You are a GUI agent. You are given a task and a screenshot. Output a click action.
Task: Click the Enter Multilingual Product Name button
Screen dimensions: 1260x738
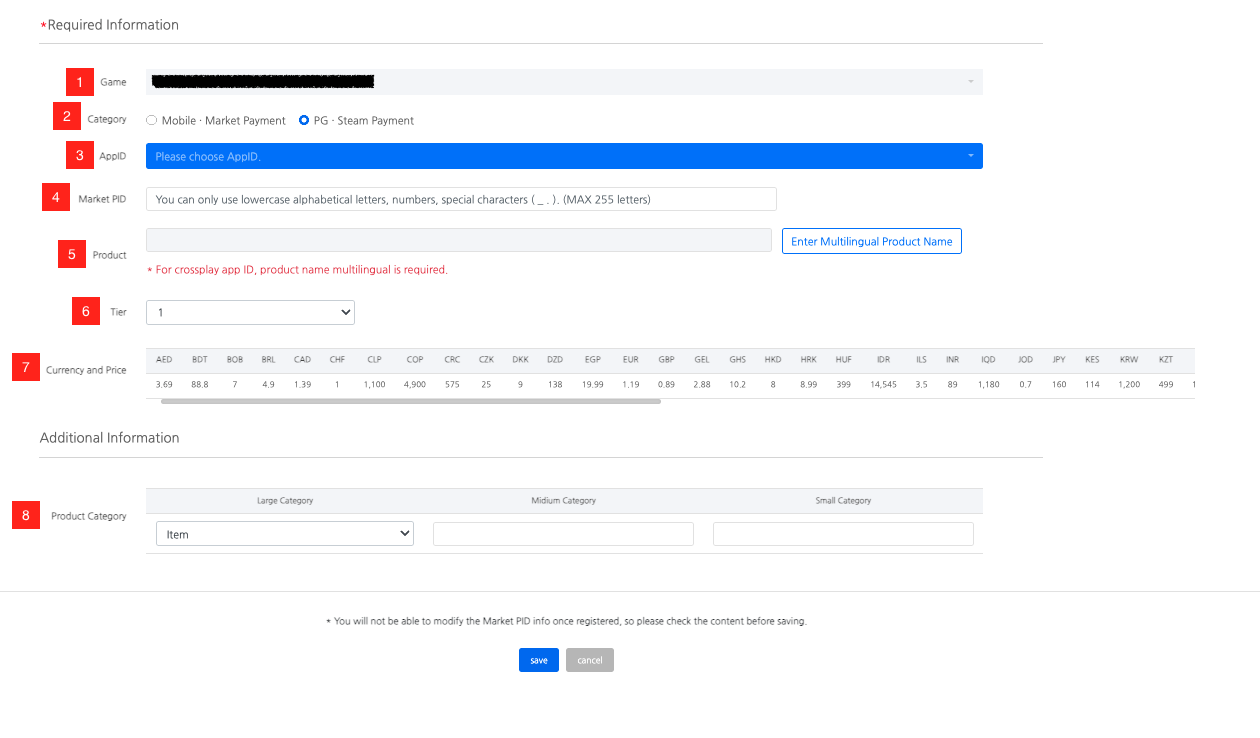pos(871,241)
